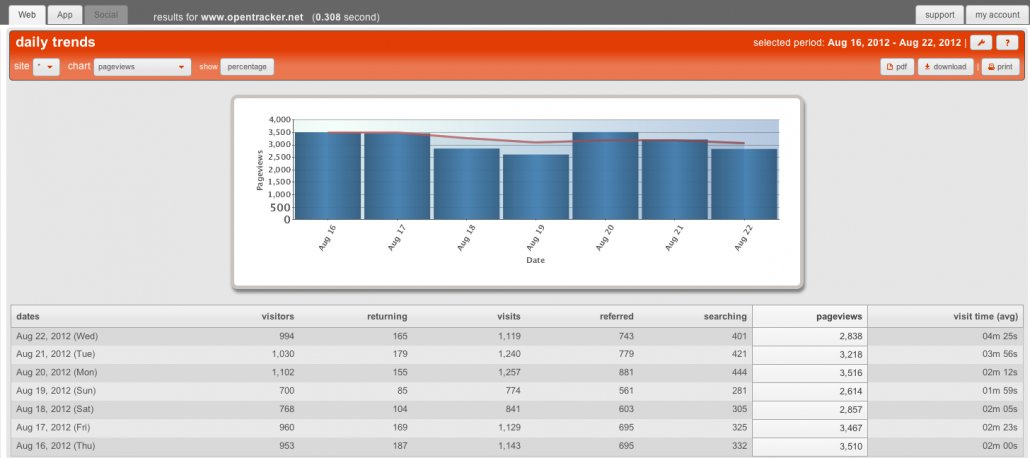The width and height of the screenshot is (1030, 458).
Task: Open the wrench settings icon button
Action: [981, 43]
